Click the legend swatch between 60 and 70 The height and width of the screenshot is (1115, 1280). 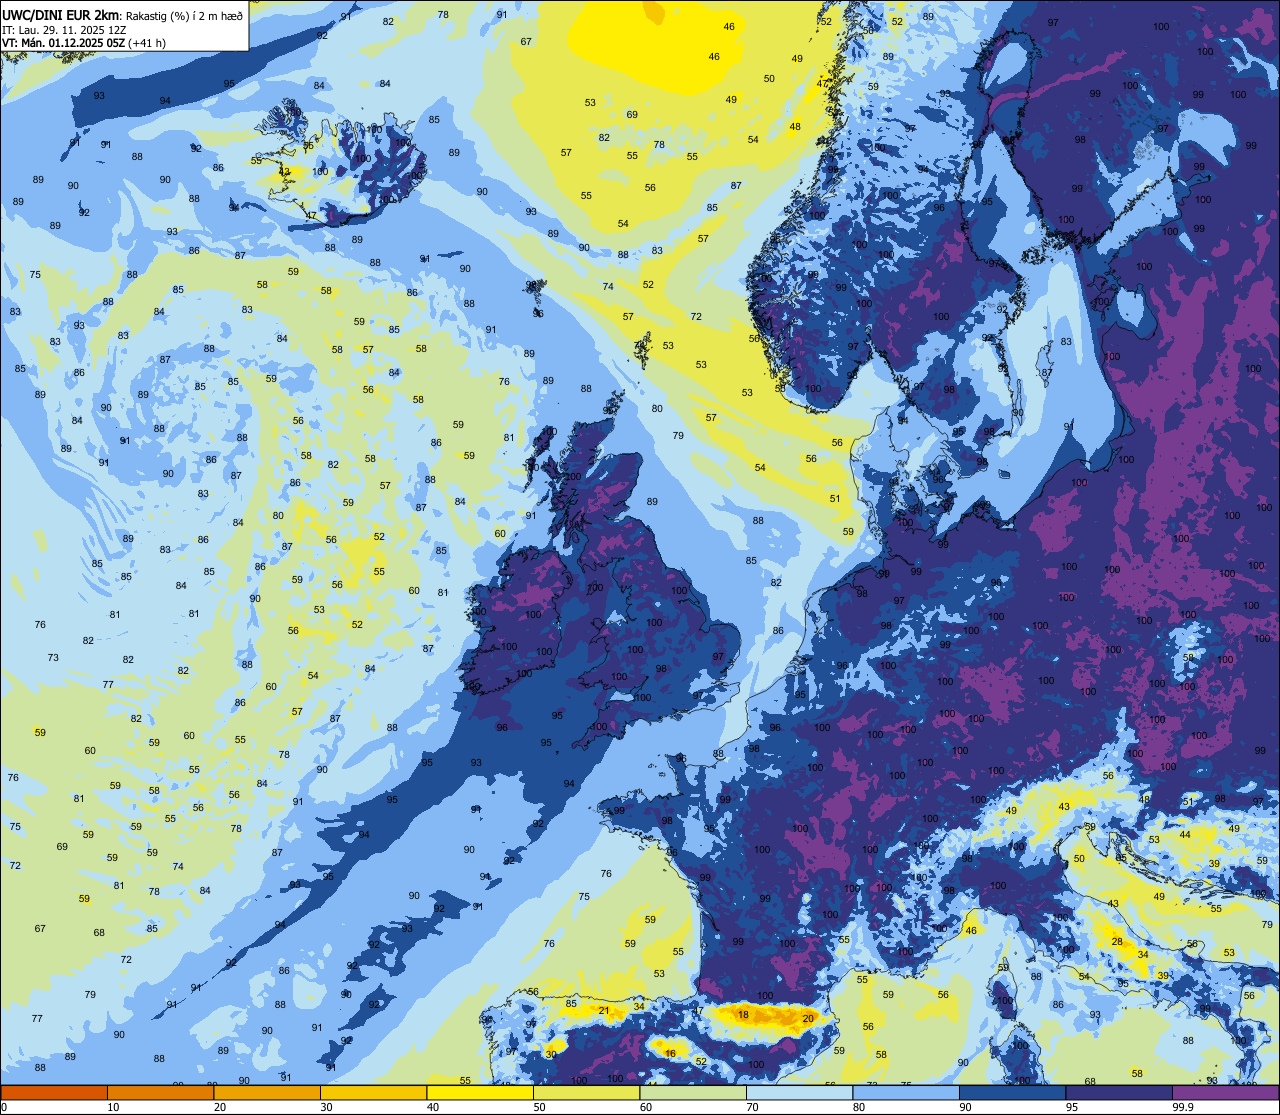pyautogui.click(x=693, y=1092)
